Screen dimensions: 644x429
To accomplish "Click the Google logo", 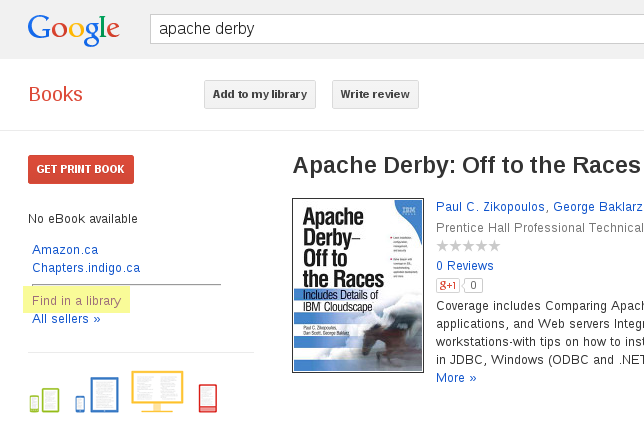I will tap(74, 30).
